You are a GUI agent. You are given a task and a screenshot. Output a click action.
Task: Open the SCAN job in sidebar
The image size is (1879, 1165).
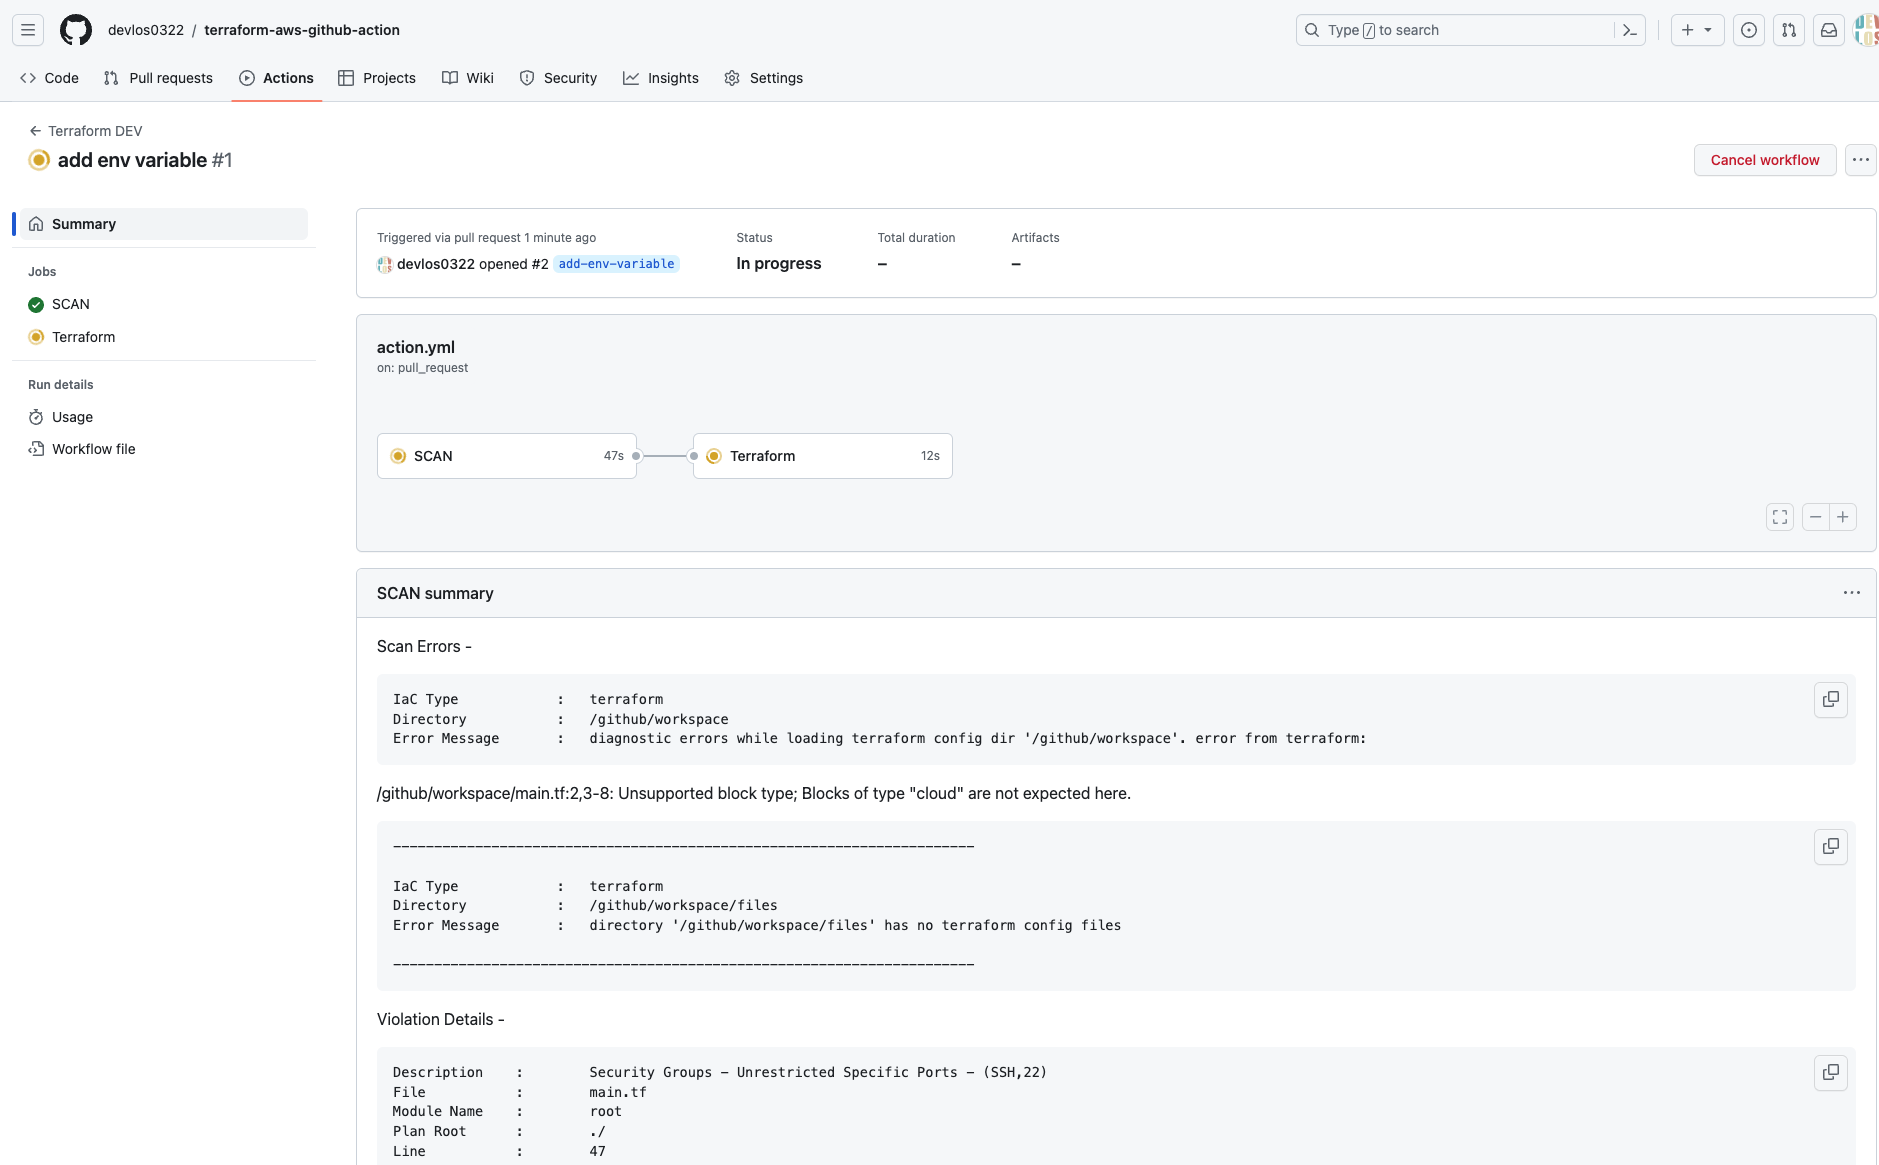(x=164, y=304)
